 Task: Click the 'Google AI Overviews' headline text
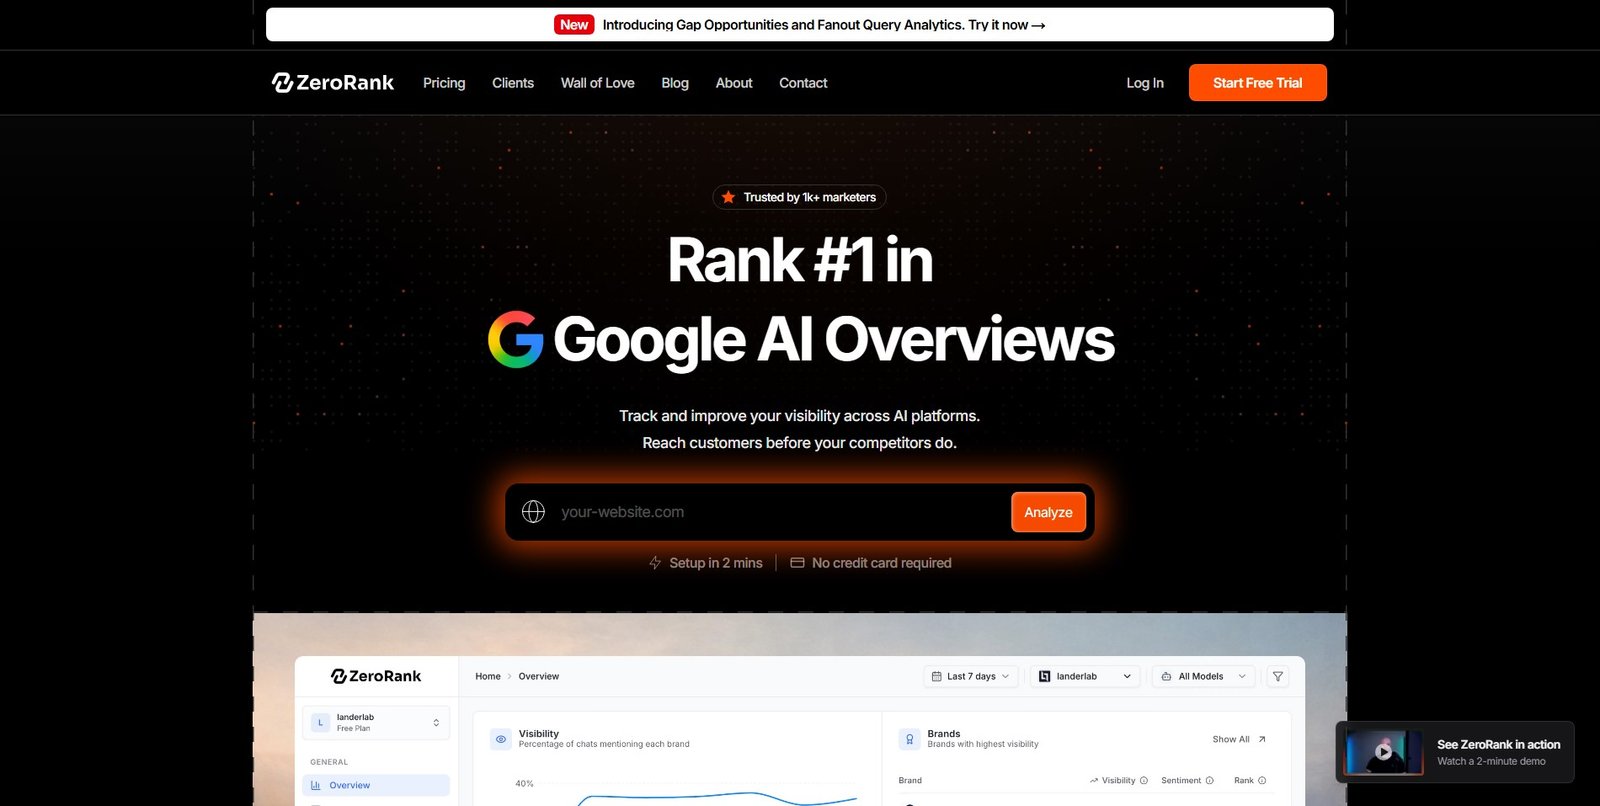pyautogui.click(x=833, y=339)
